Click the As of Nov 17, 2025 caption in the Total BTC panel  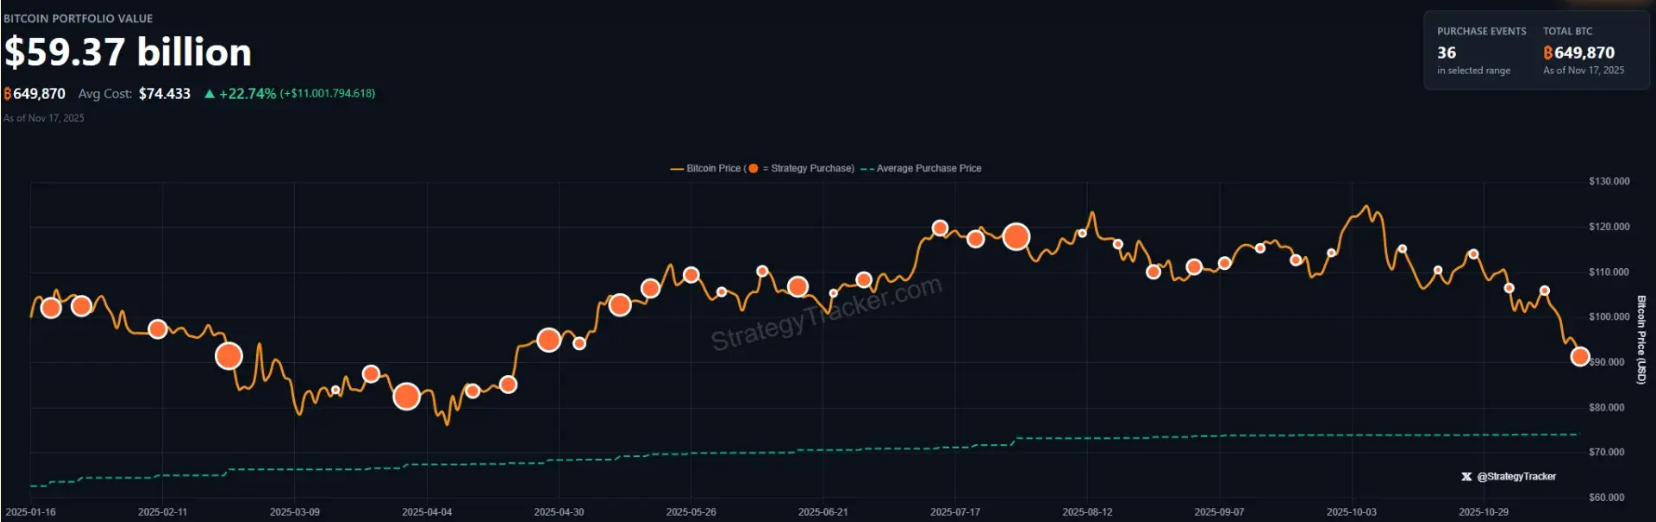pos(1584,71)
